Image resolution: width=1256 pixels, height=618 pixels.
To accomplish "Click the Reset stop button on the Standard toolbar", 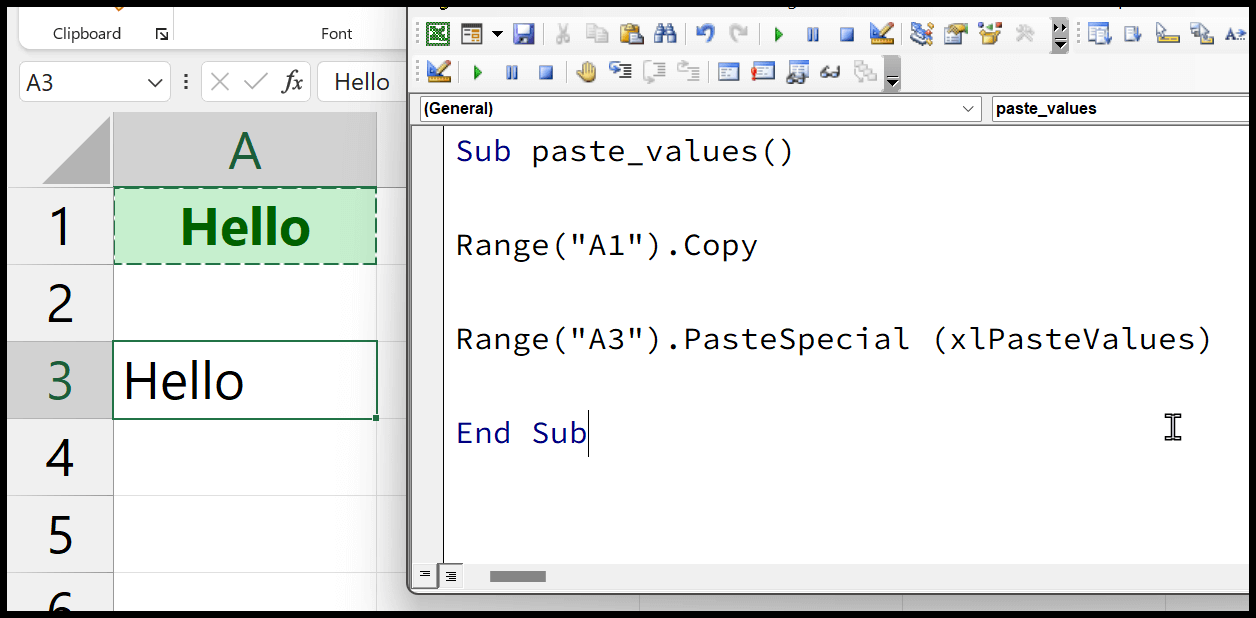I will point(846,34).
